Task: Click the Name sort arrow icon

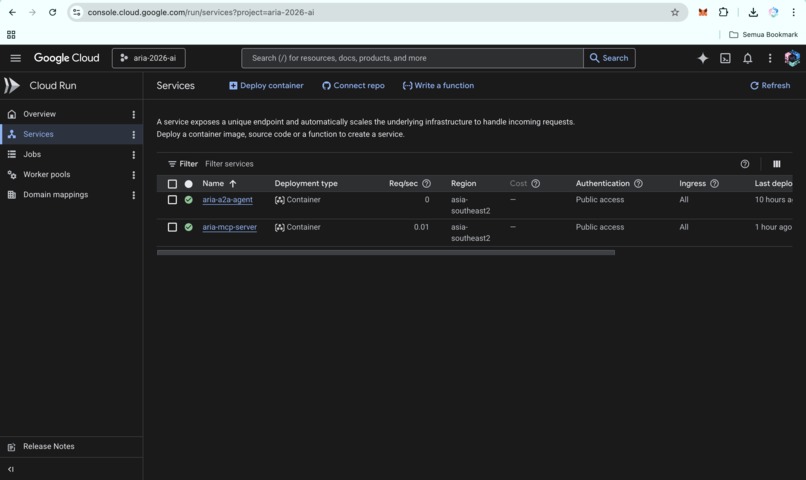Action: (x=232, y=183)
